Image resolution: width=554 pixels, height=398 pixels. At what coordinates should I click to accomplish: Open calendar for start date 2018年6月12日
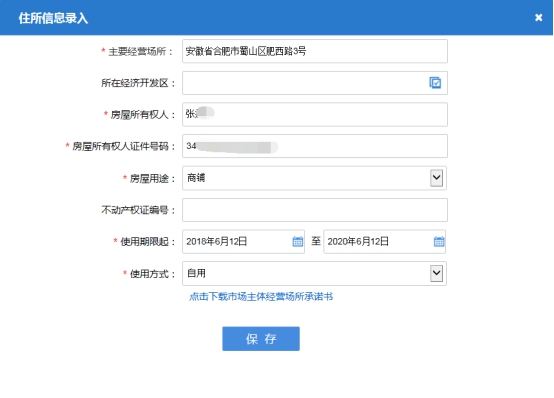click(297, 241)
